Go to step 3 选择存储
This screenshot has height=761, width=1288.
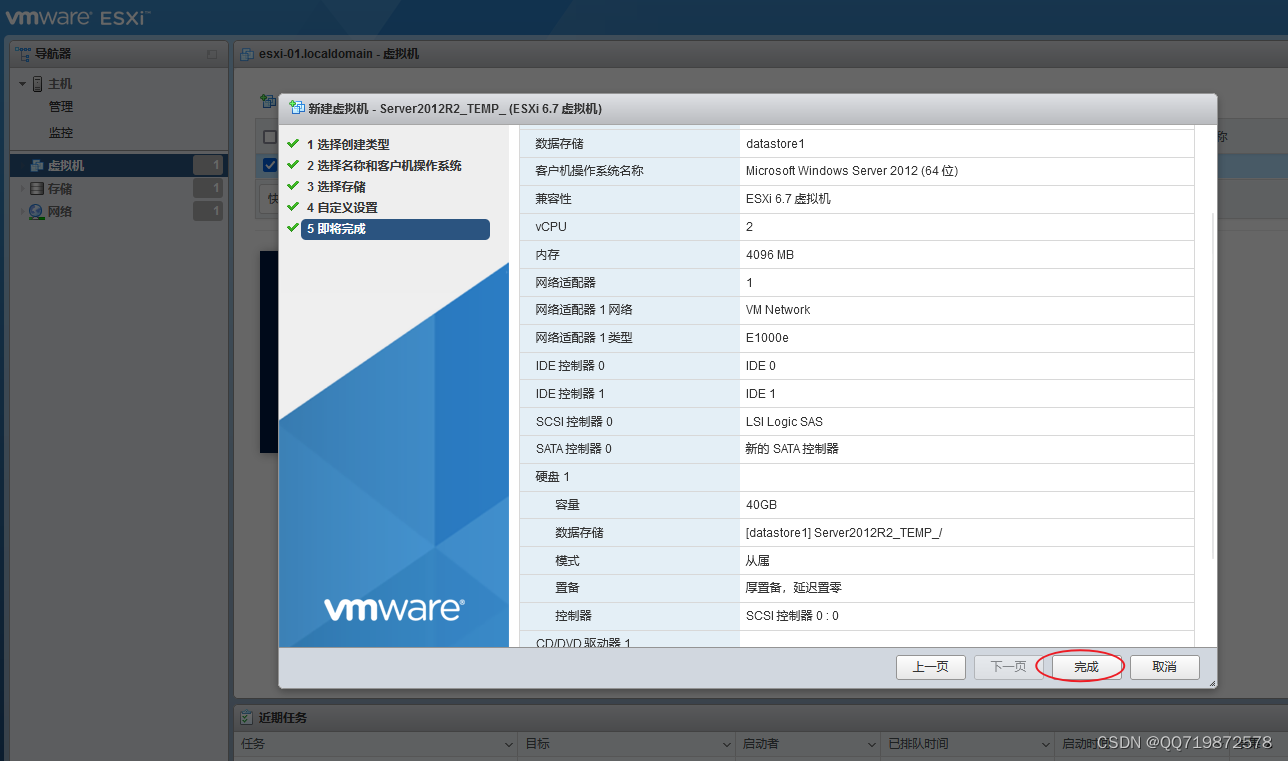336,187
